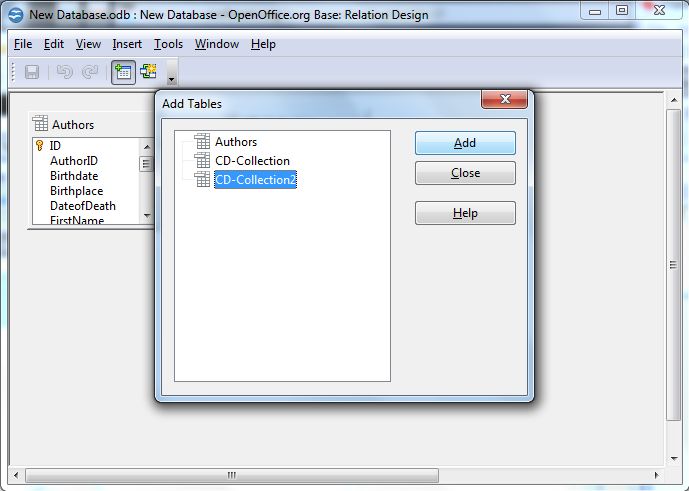Image resolution: width=689 pixels, height=491 pixels.
Task: Click the Save icon in toolbar
Action: (x=32, y=72)
